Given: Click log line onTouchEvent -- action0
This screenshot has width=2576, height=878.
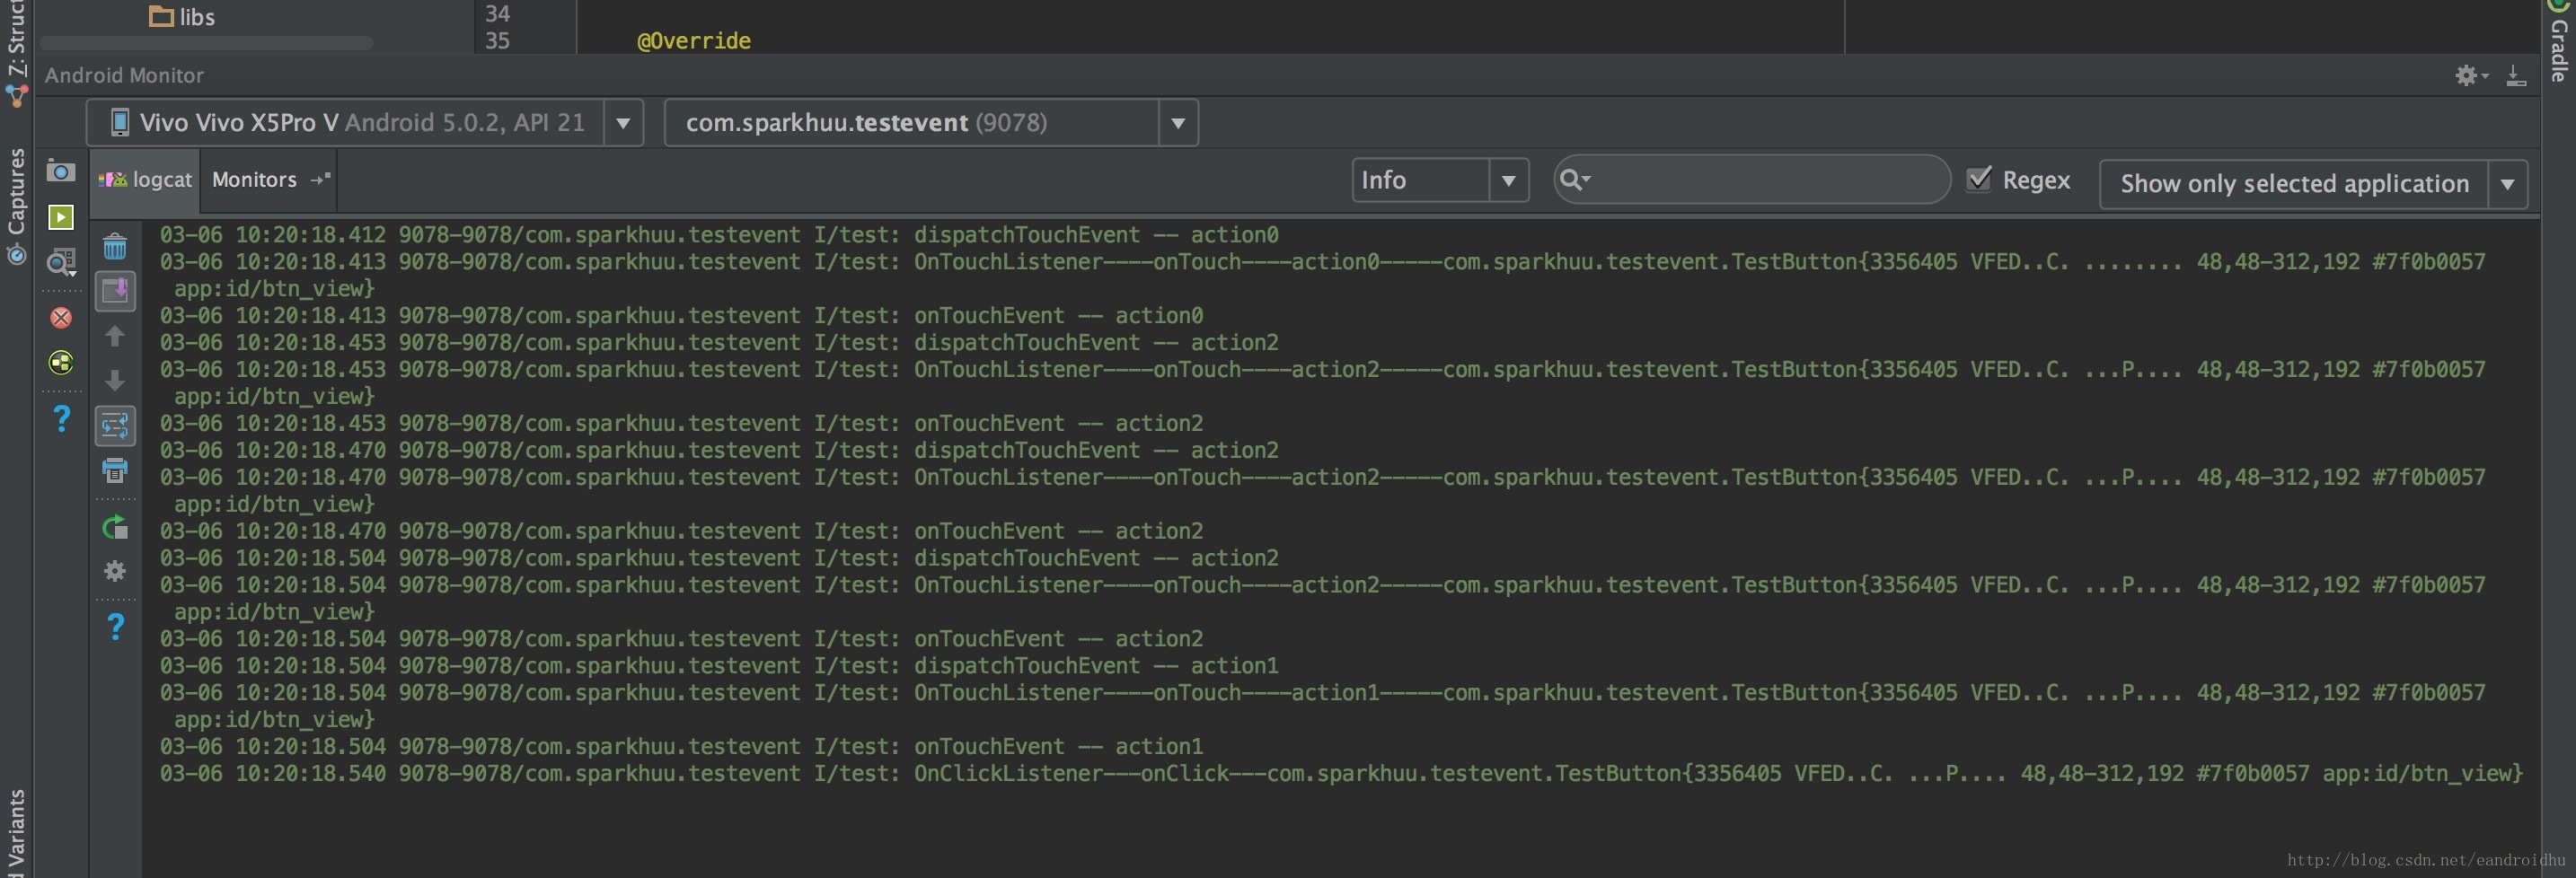Looking at the screenshot, I should tap(681, 316).
